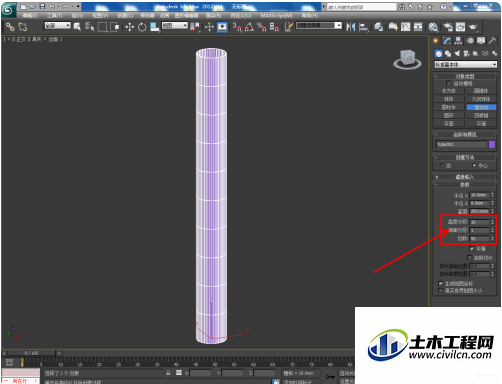Toggle Real-World Map Size checkbox
The width and height of the screenshot is (502, 384).
(x=441, y=291)
